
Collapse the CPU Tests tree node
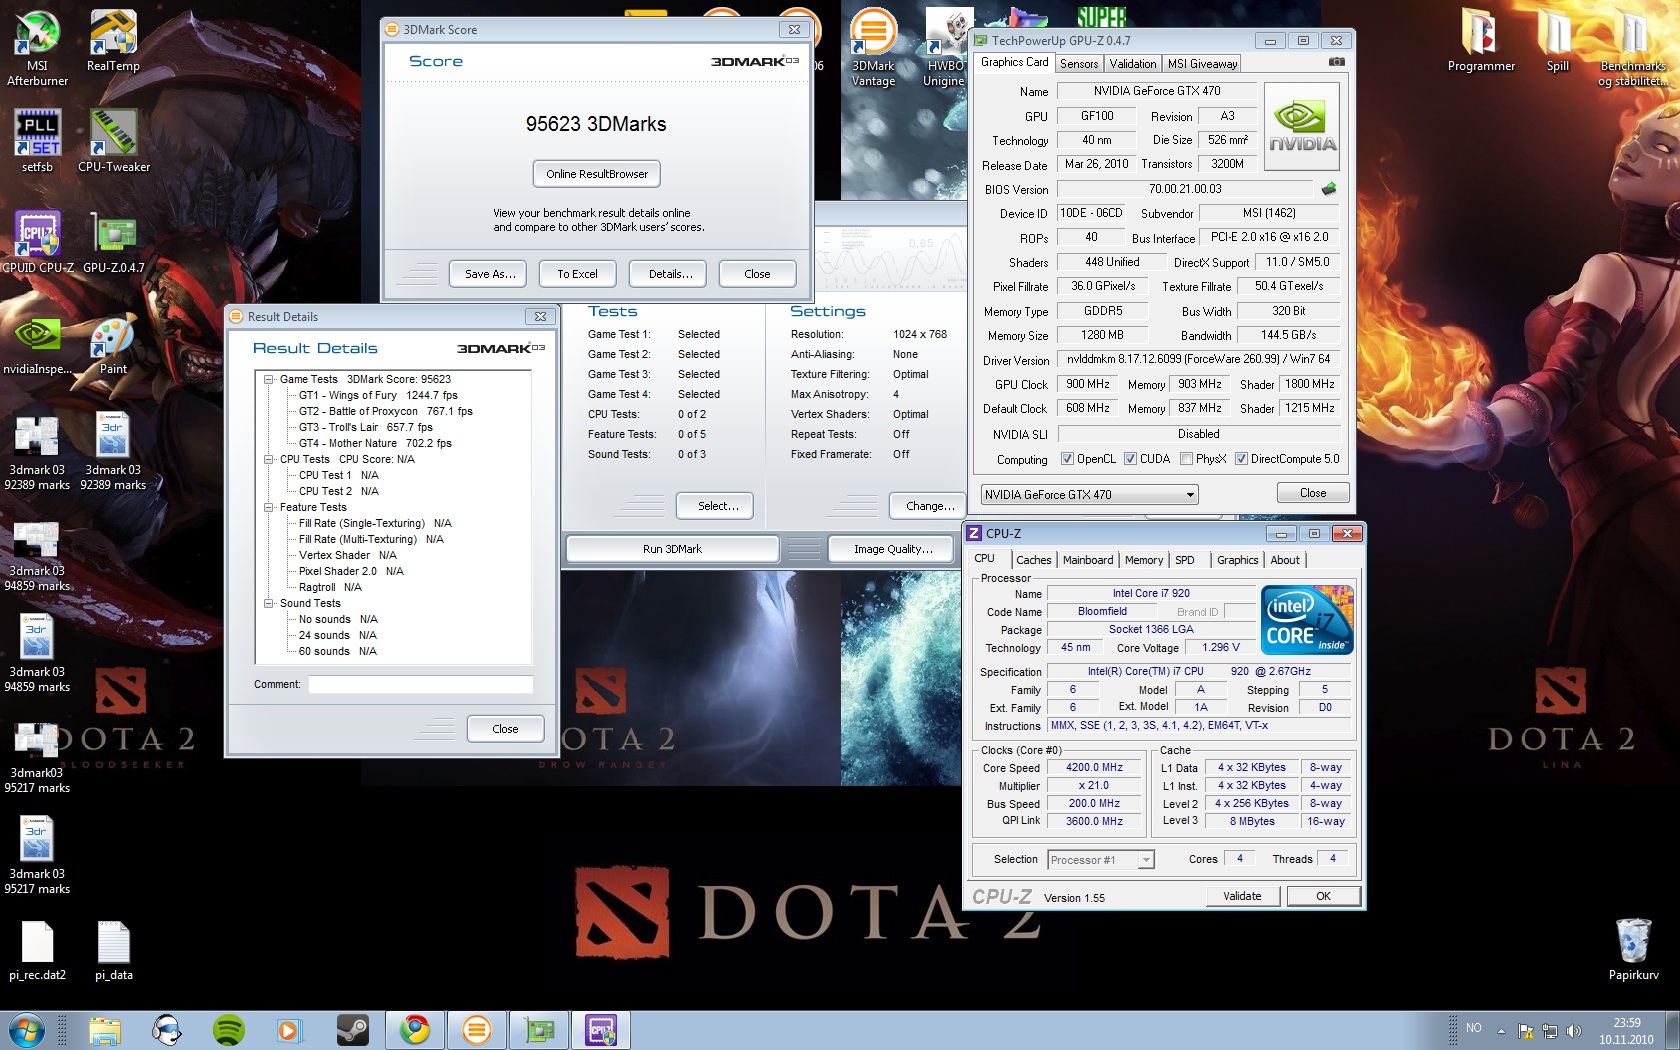click(x=269, y=459)
